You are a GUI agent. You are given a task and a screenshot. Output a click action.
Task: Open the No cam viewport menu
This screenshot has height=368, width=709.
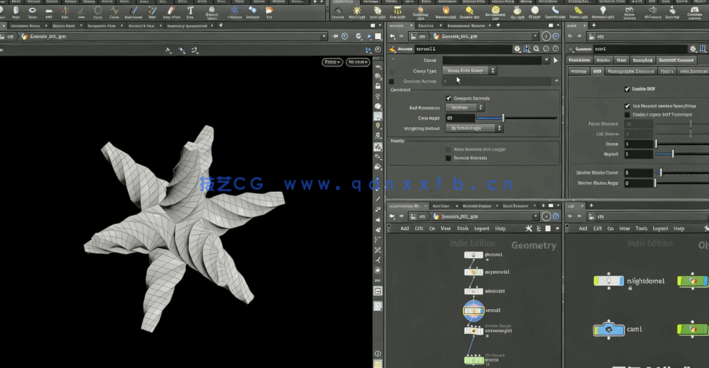358,62
